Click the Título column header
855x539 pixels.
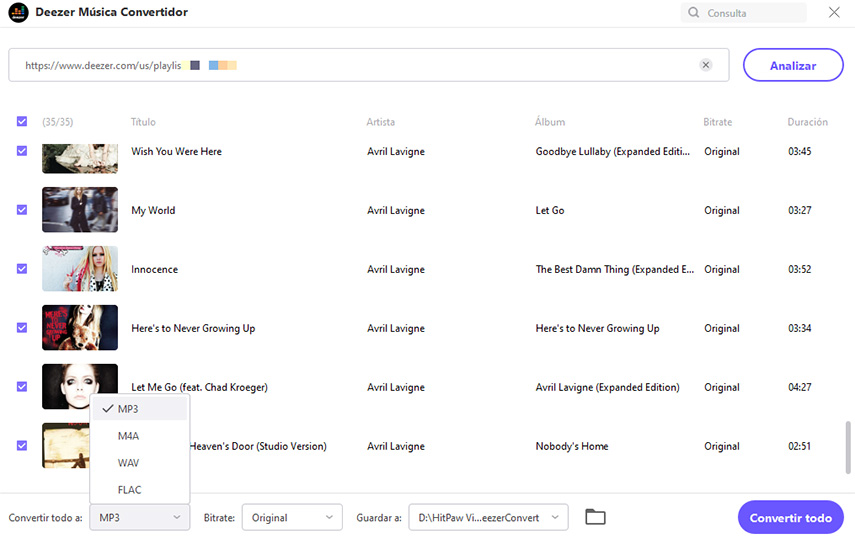pyautogui.click(x=143, y=122)
